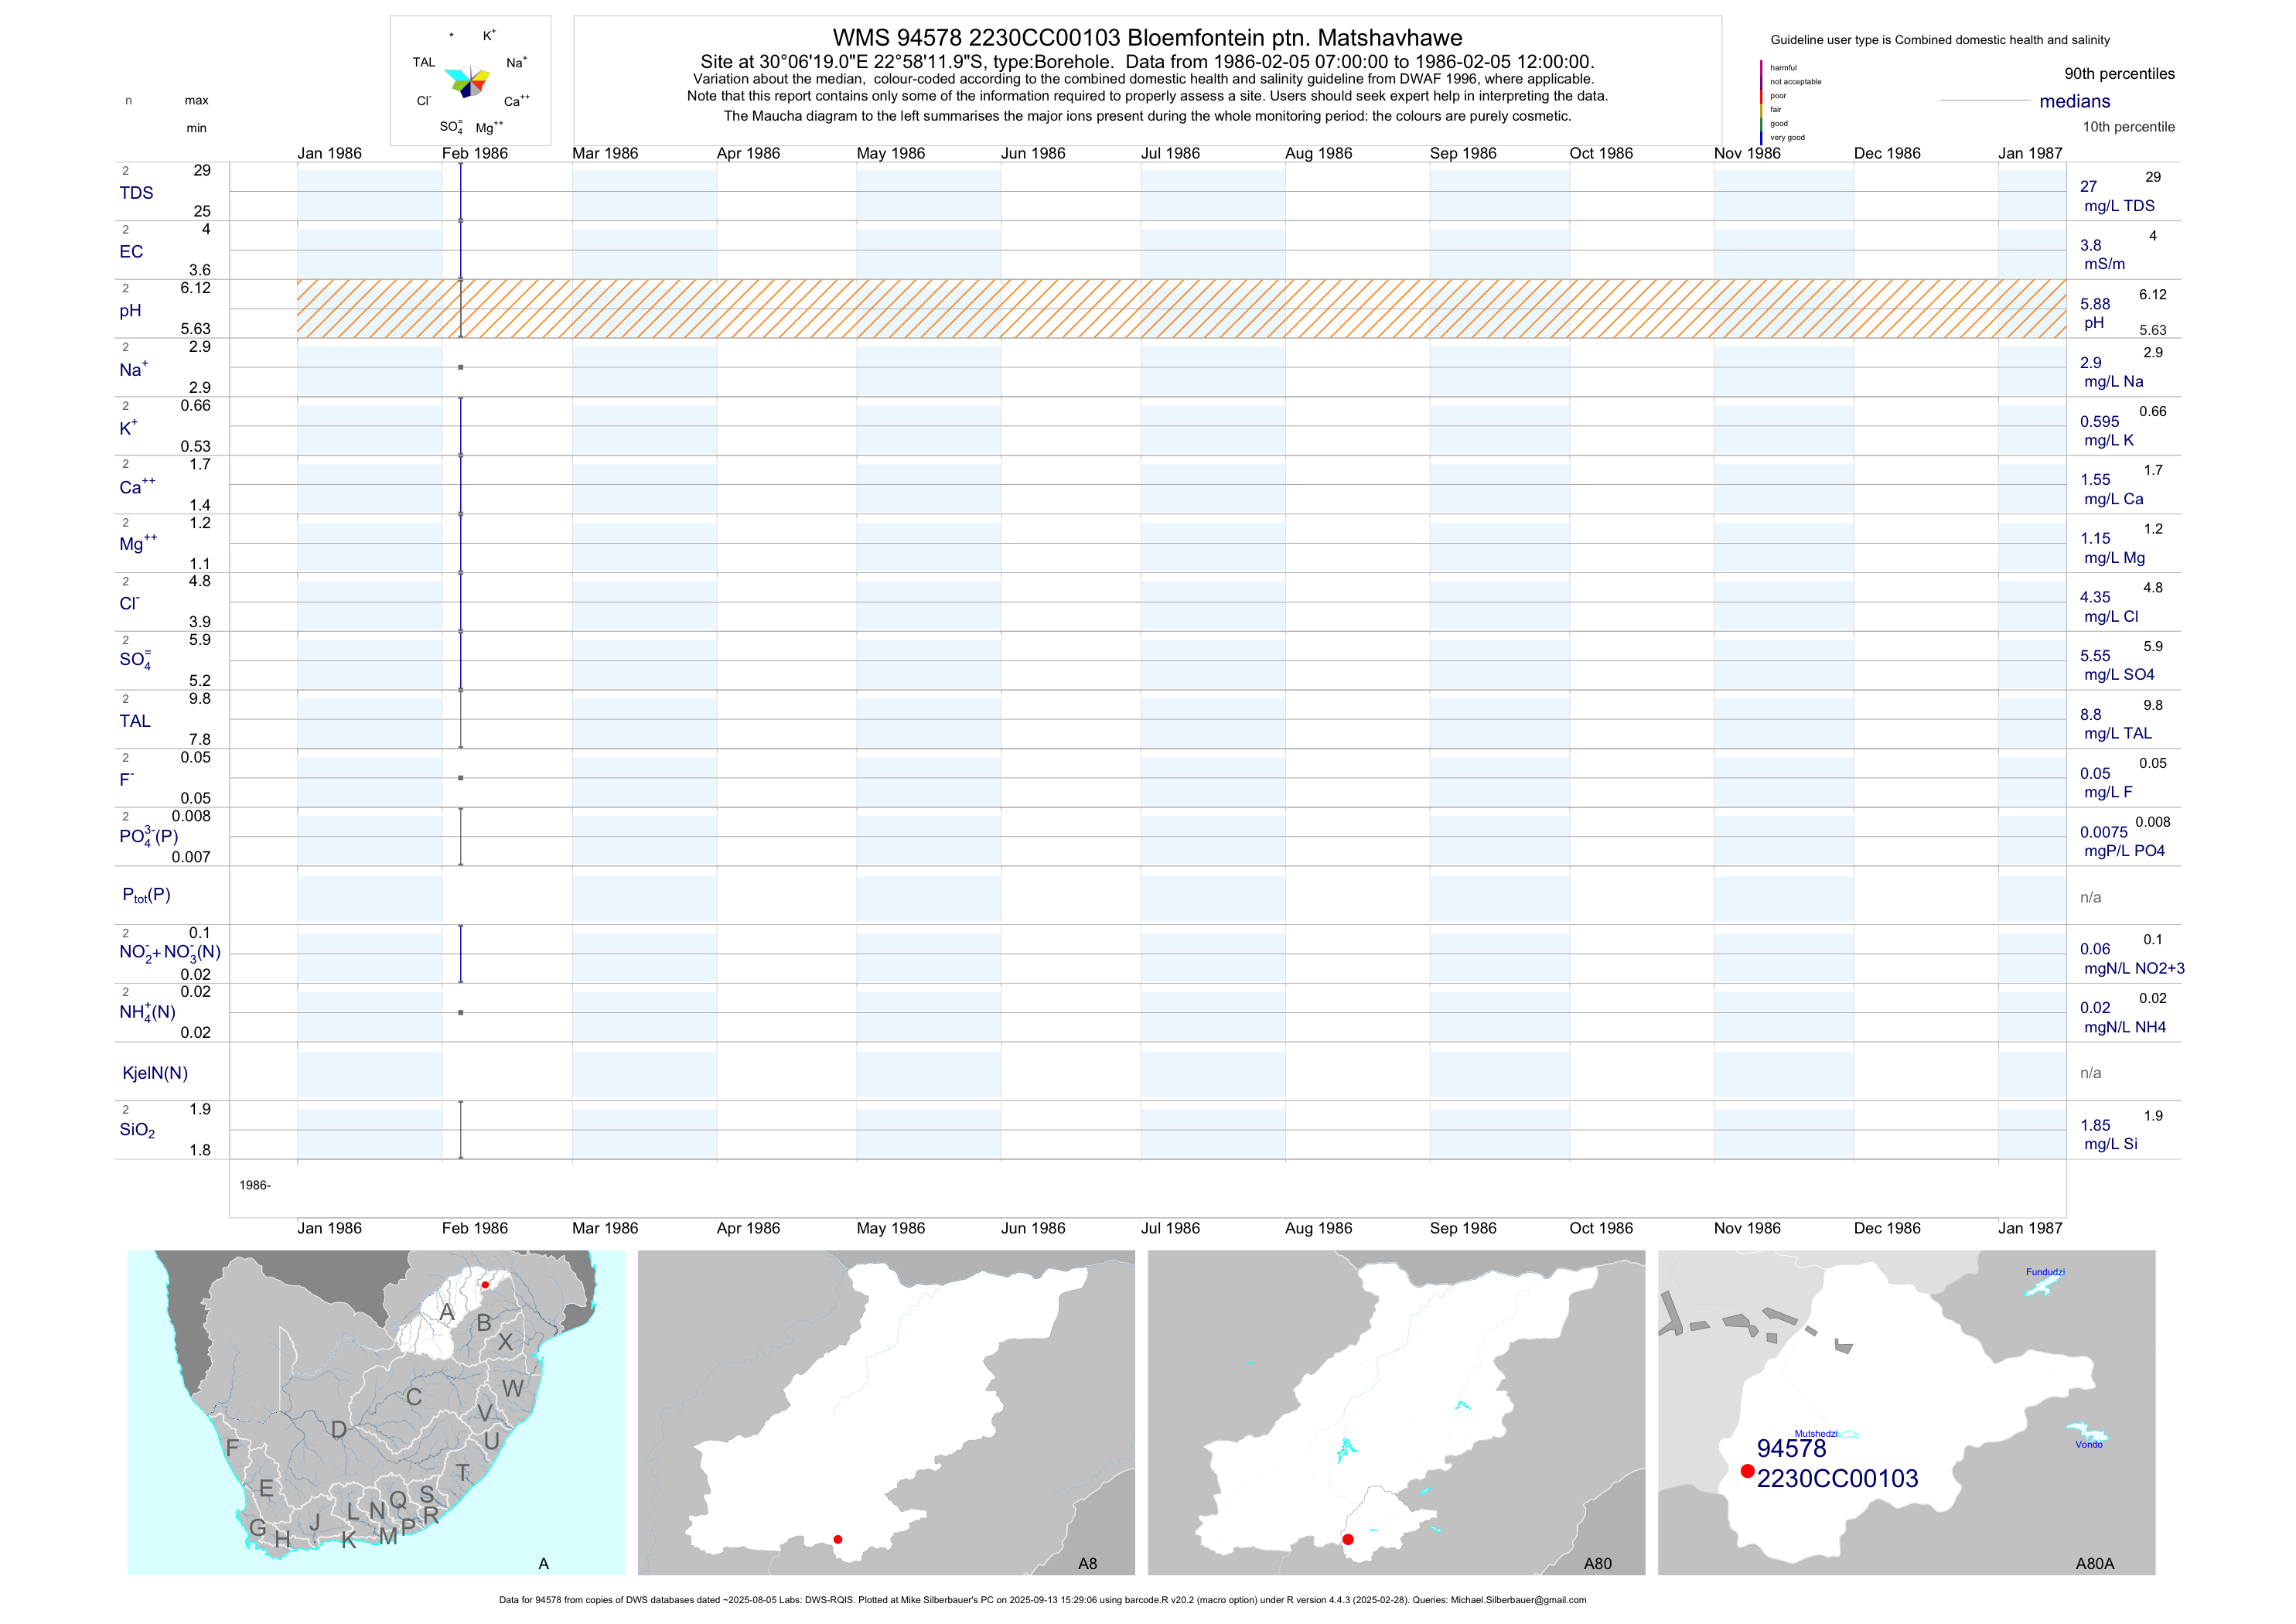Screen dimensions: 2296x1624
Task: Click the red dot on South Africa map
Action: point(485,1285)
